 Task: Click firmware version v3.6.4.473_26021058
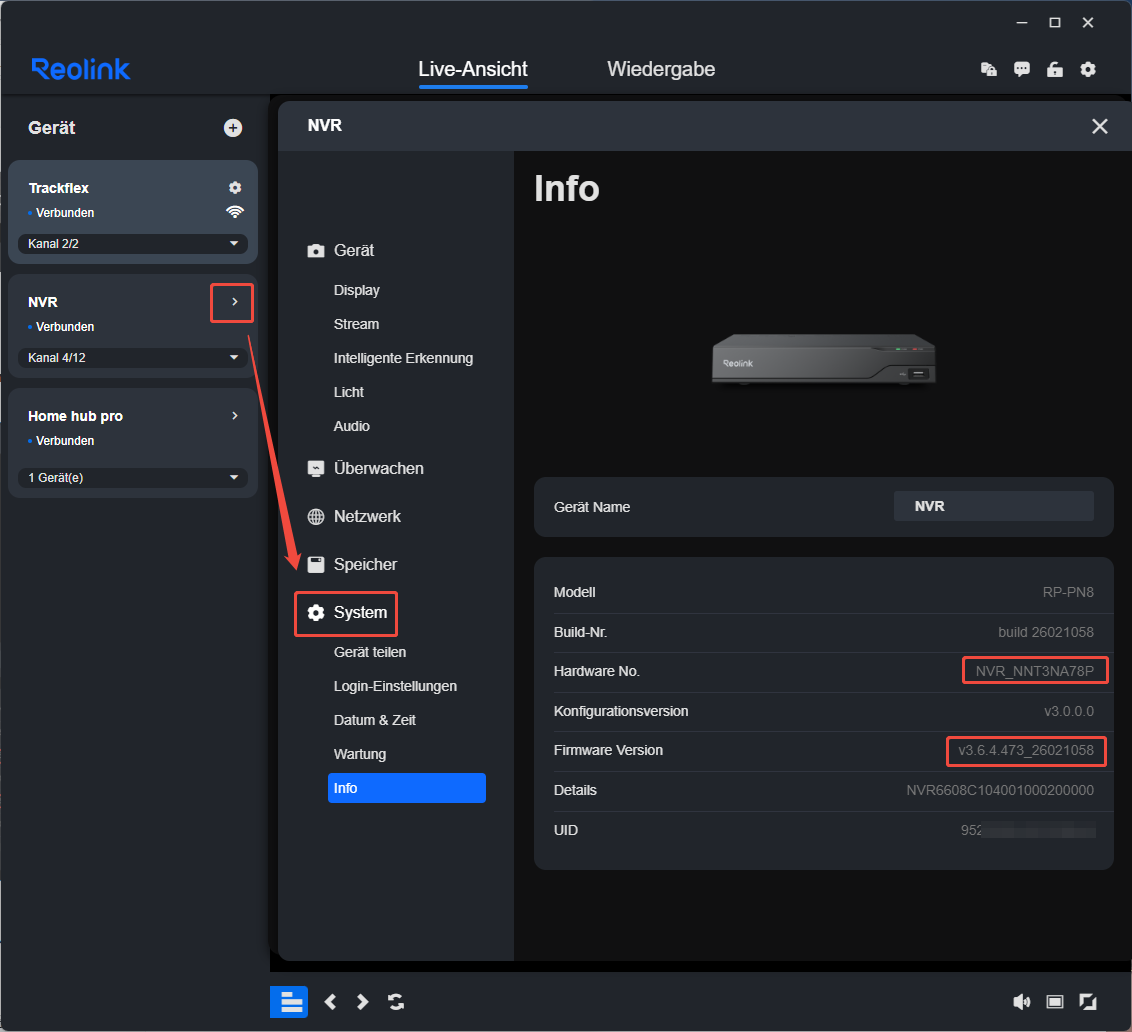click(1026, 750)
